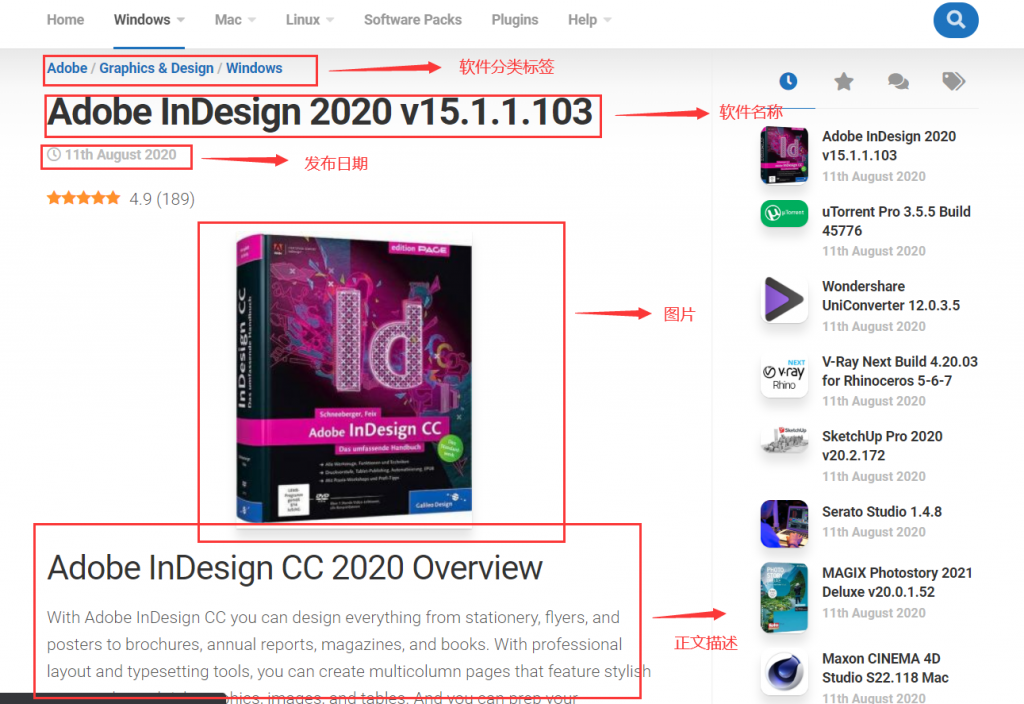
Task: Click the Adobe InDesign sidebar thumbnail
Action: tap(784, 155)
